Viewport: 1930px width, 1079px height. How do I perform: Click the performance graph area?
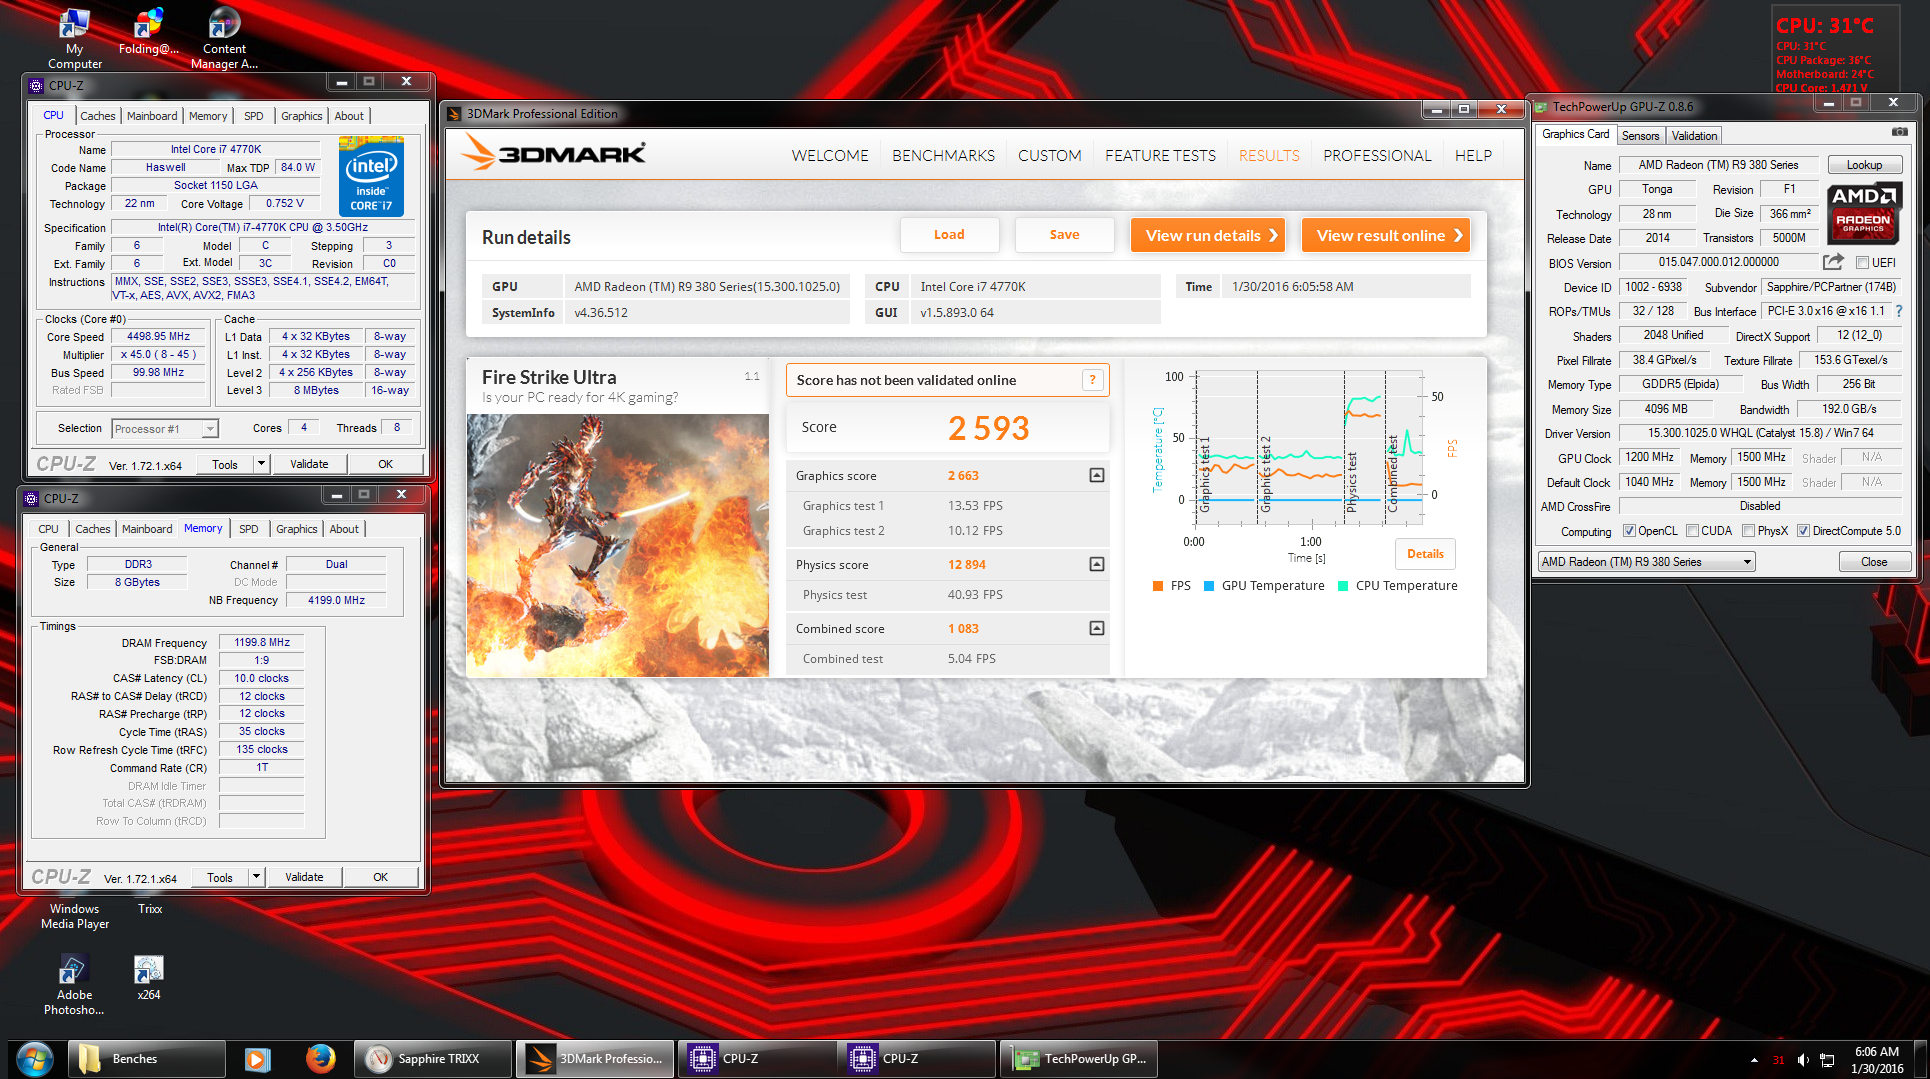click(x=1309, y=447)
